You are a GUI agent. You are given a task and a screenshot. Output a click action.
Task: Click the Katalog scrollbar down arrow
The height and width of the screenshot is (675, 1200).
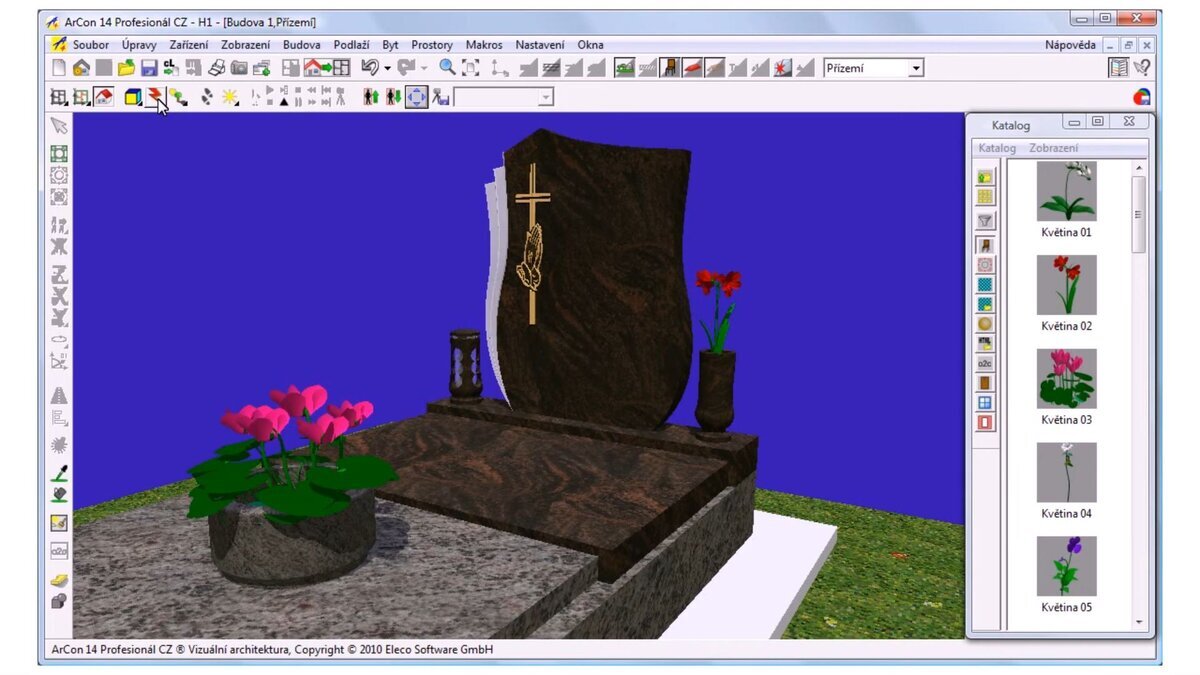pos(1139,622)
